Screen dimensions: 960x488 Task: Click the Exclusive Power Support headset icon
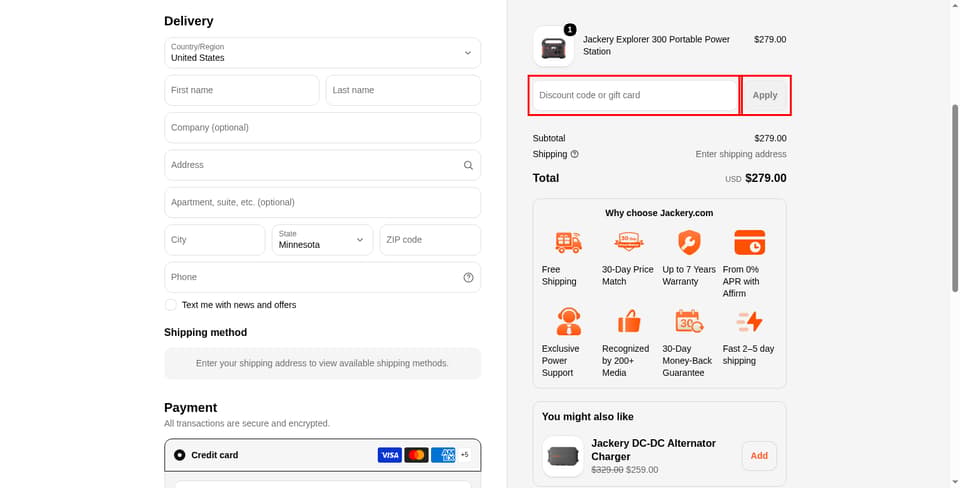tap(569, 321)
